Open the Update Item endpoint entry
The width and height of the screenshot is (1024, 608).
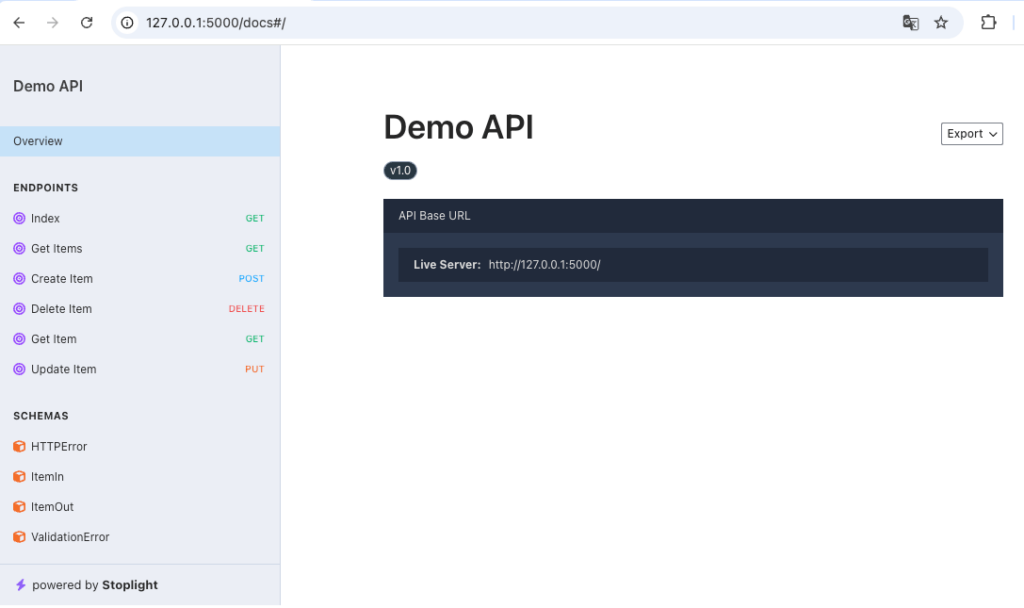point(62,369)
